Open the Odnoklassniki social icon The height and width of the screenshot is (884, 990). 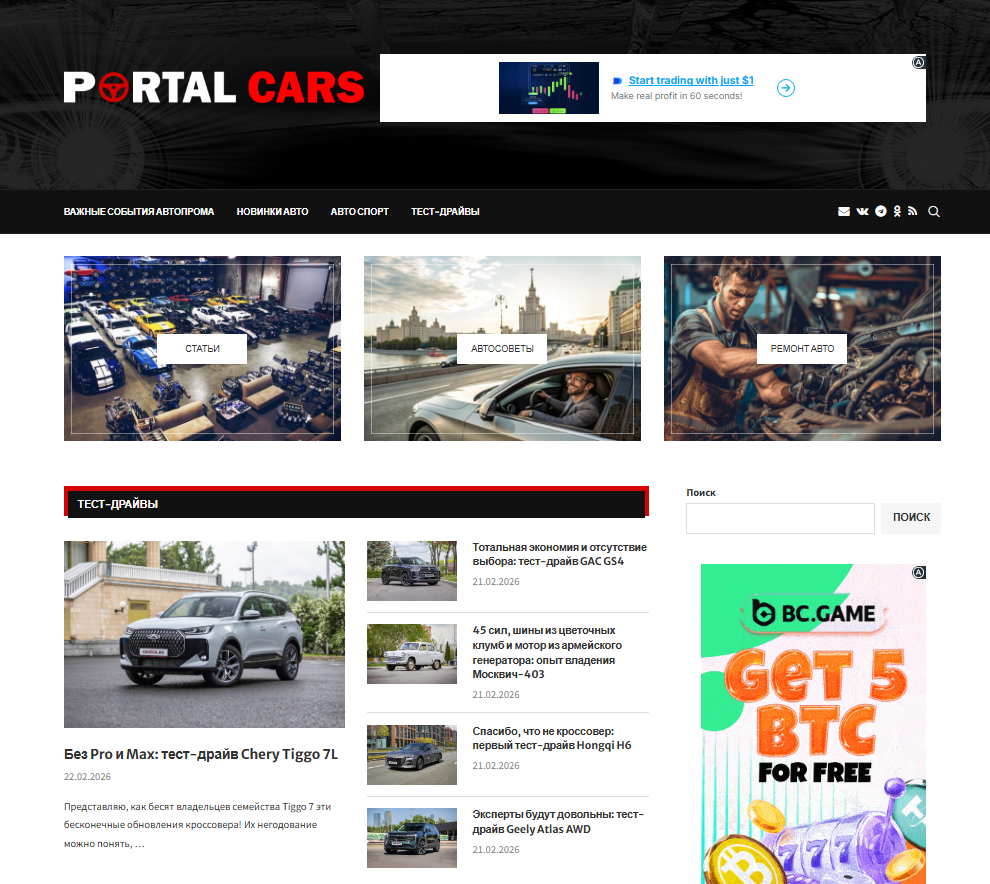(x=897, y=212)
